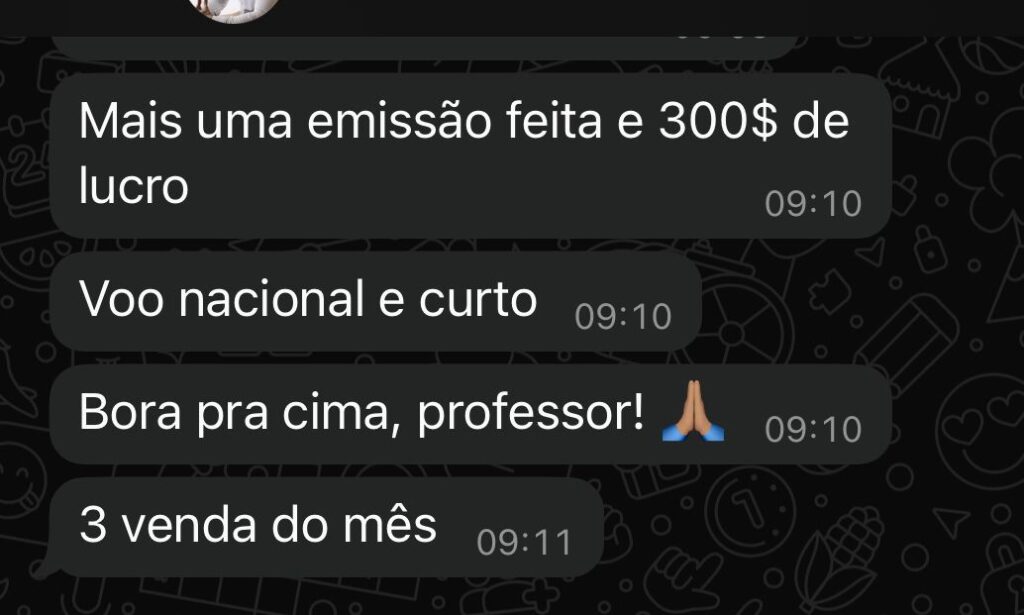
Task: Click the word "lucro"
Action: (134, 185)
